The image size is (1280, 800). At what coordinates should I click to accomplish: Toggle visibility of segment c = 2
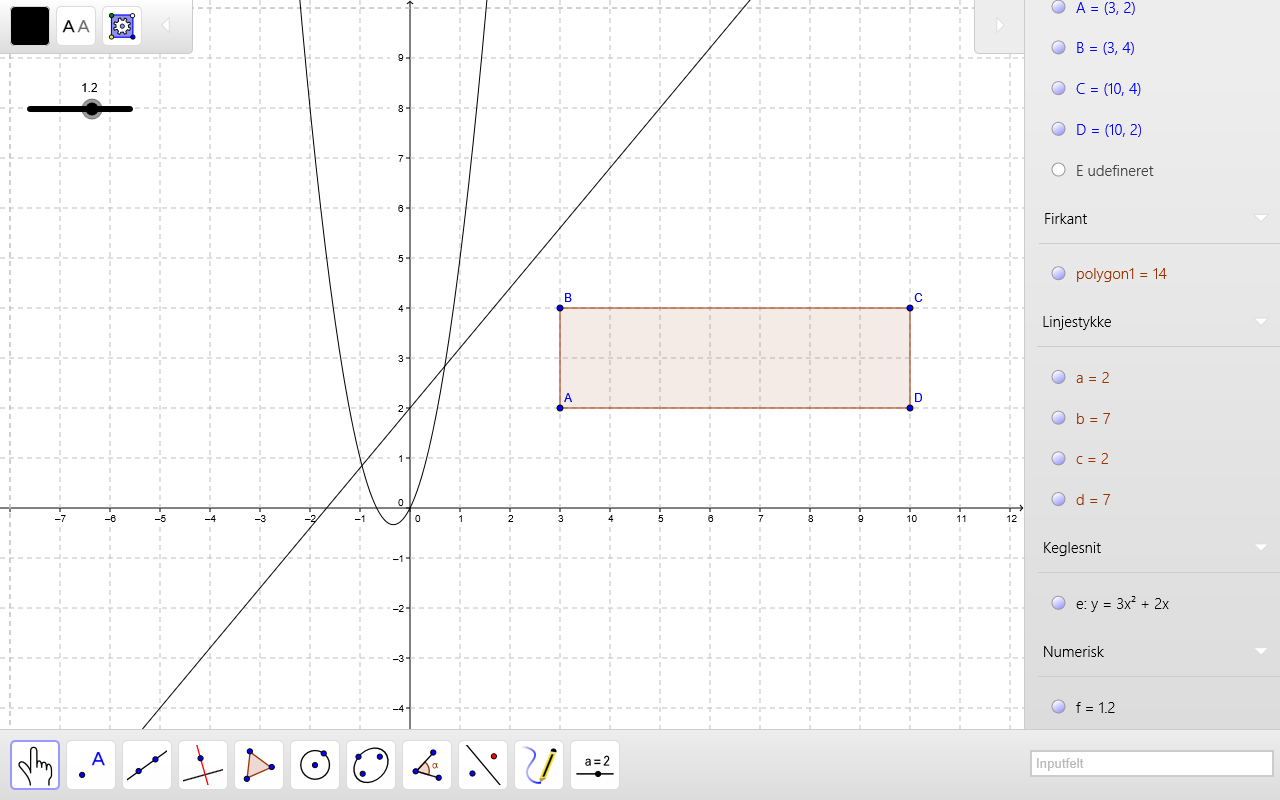(1059, 459)
